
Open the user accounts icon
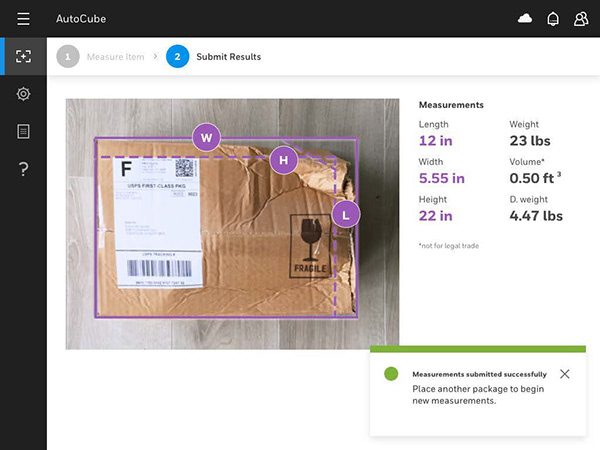[x=581, y=19]
